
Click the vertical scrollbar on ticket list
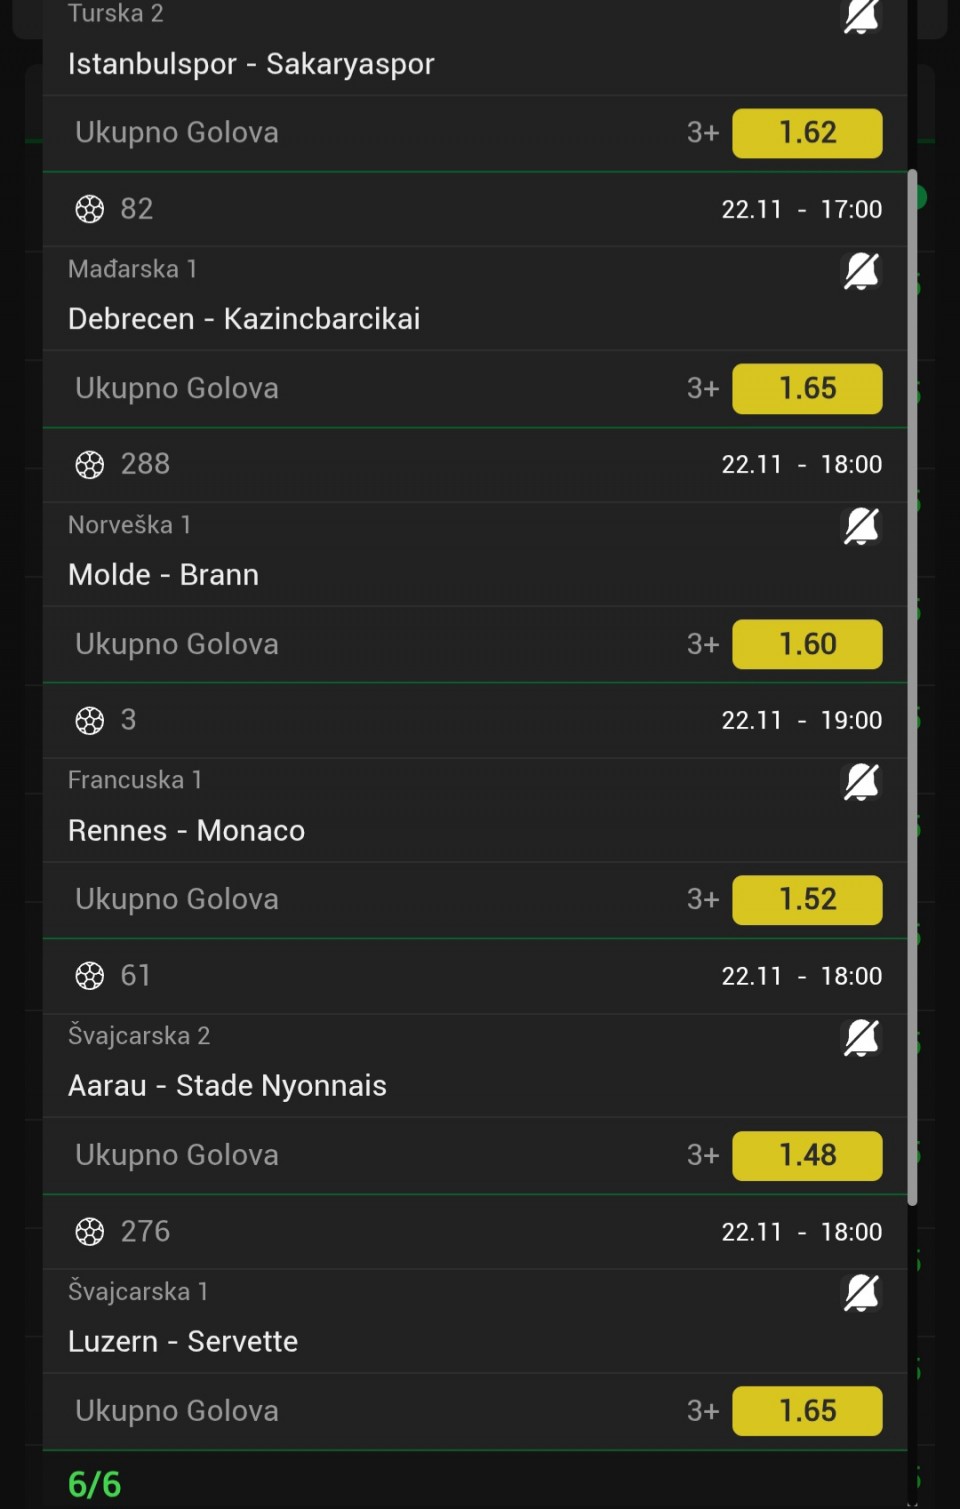[x=912, y=688]
